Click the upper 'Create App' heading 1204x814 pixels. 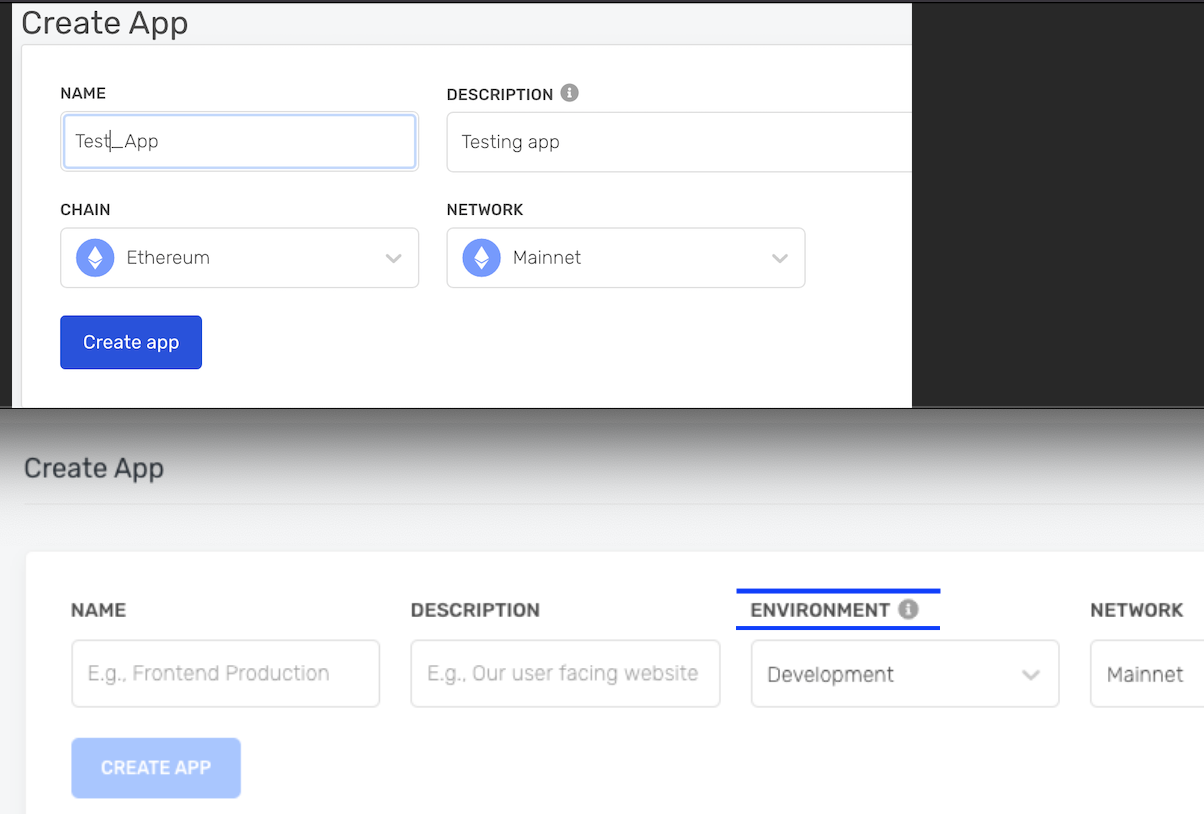pos(104,22)
